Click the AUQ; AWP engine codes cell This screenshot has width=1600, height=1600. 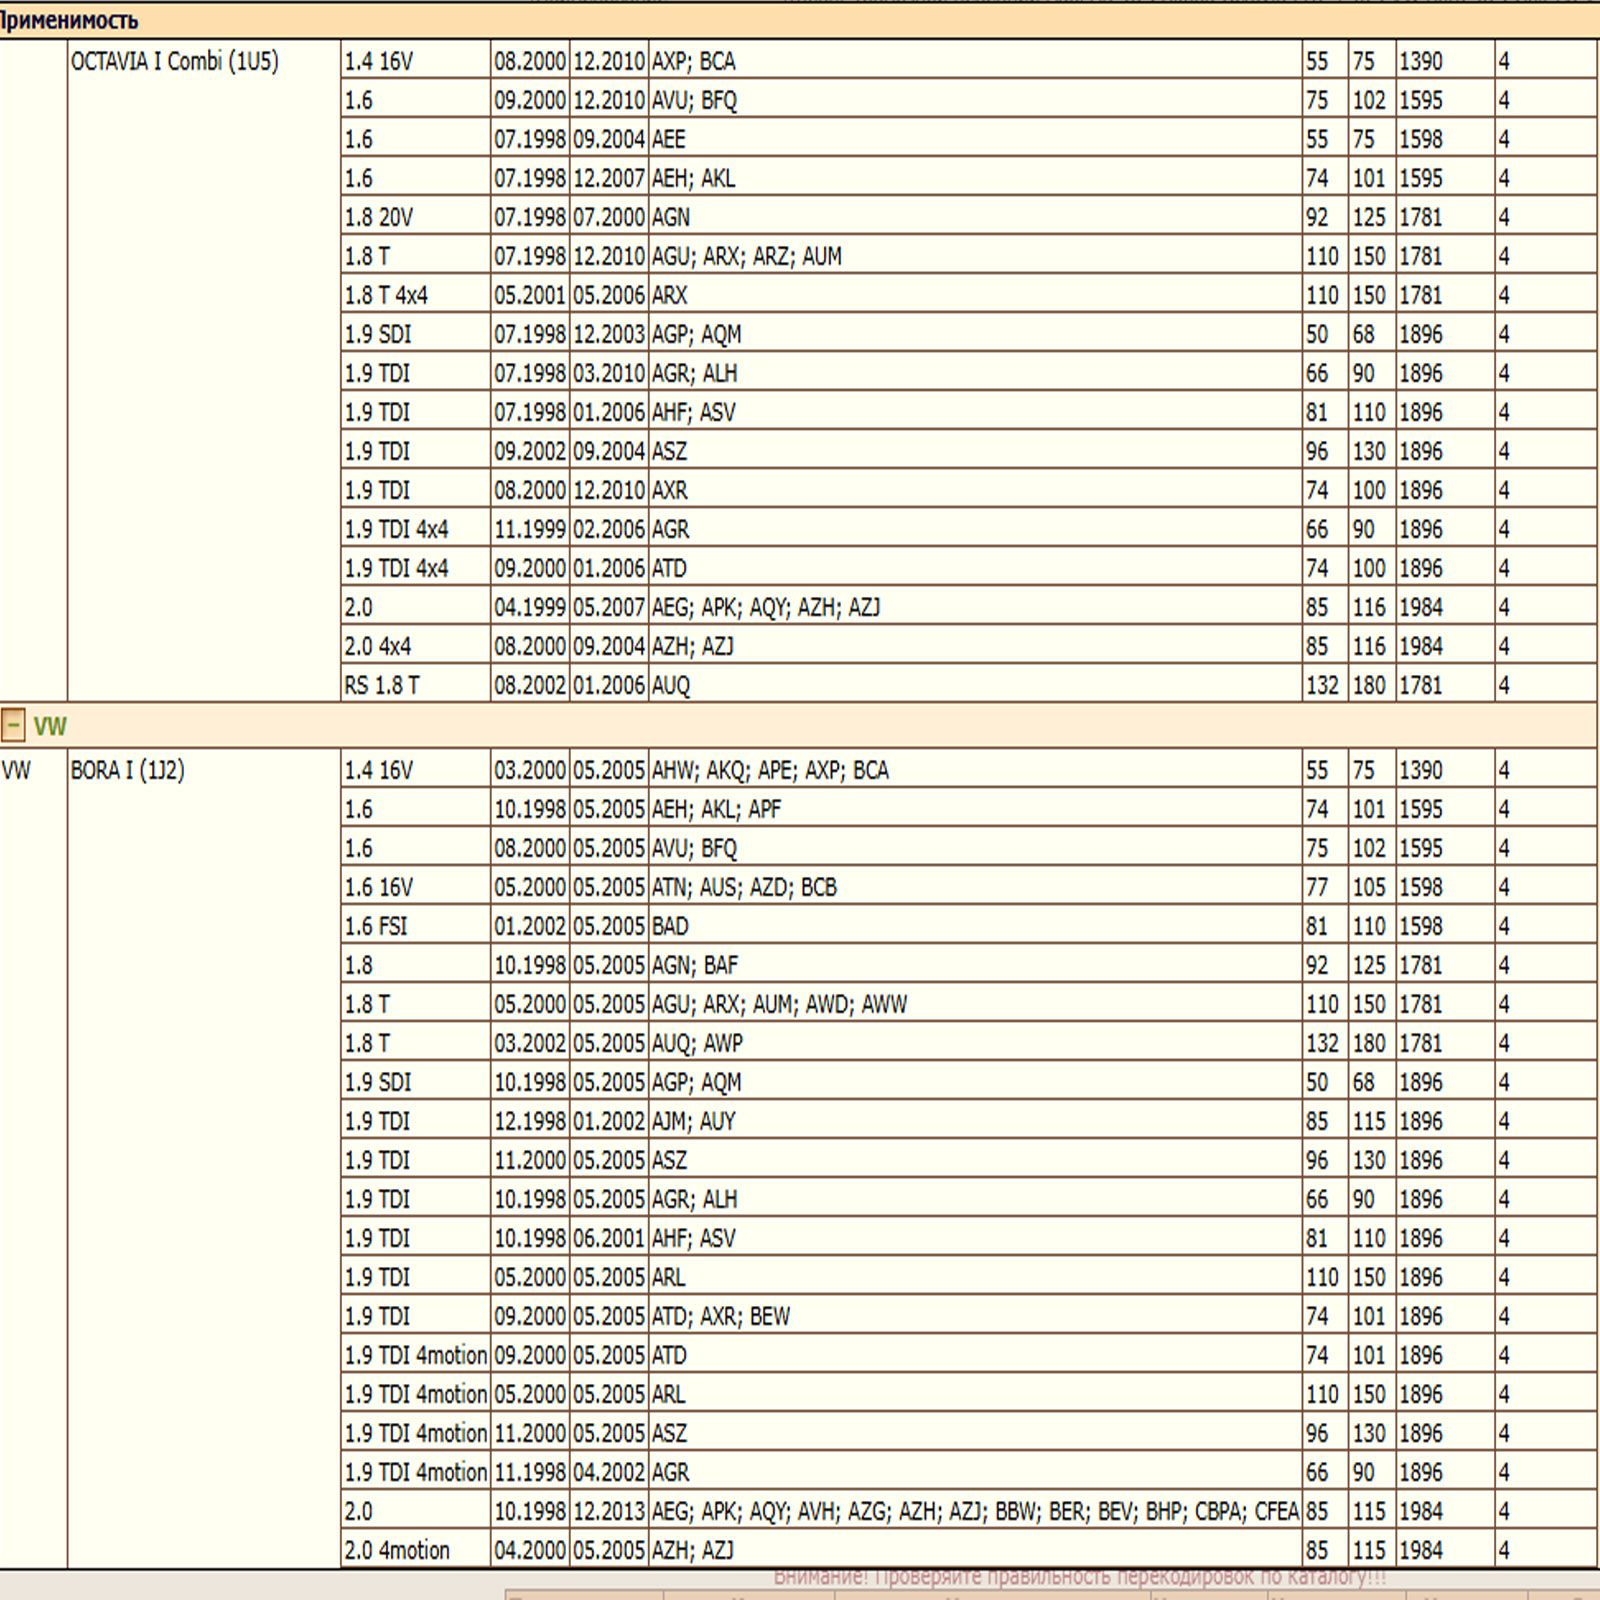pos(975,1044)
